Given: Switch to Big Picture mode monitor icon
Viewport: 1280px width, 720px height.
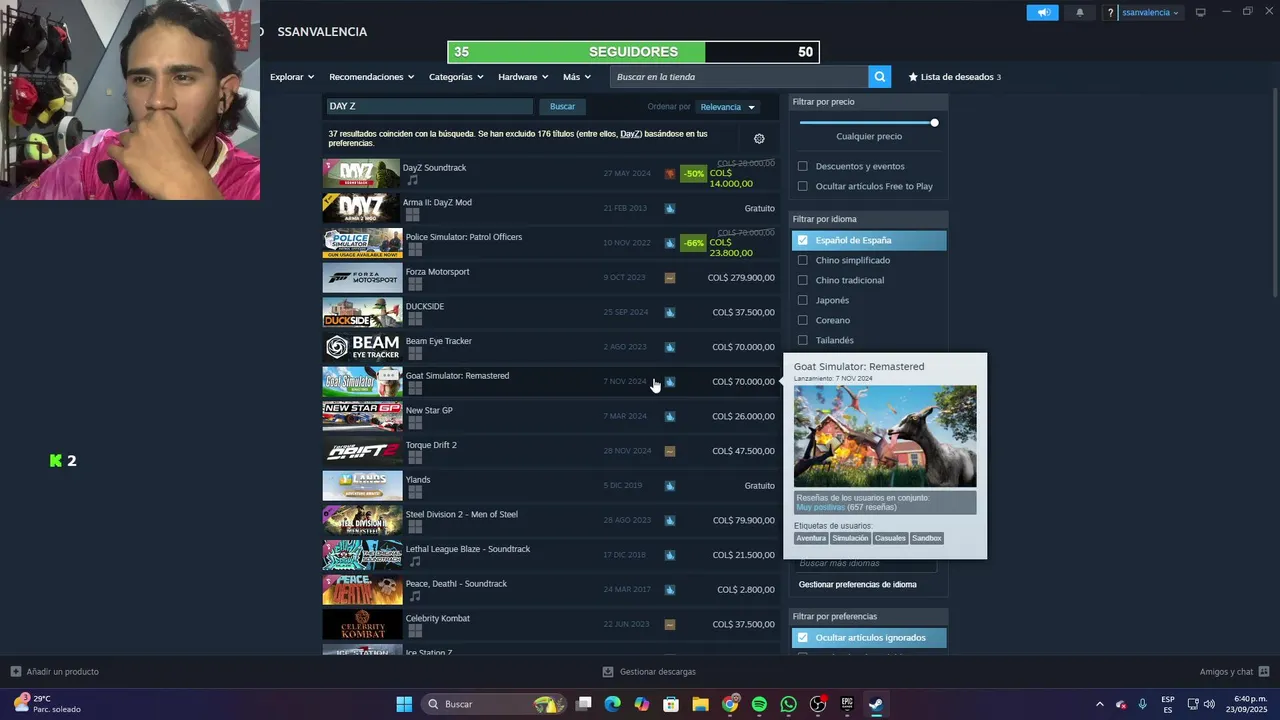Looking at the screenshot, I should (x=1200, y=13).
